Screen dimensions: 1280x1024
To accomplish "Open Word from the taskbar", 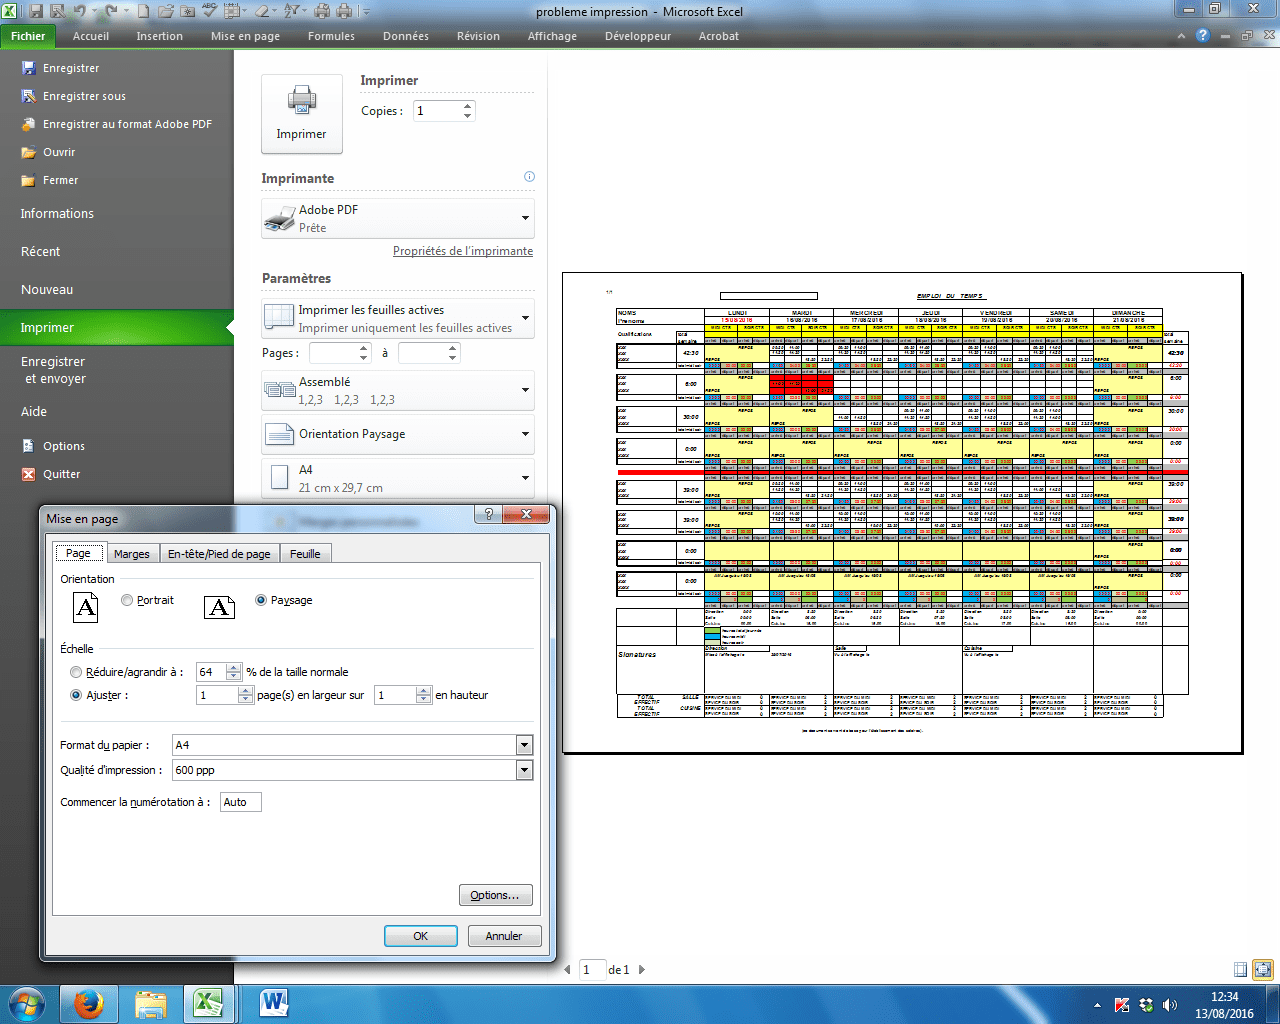I will 273,1004.
